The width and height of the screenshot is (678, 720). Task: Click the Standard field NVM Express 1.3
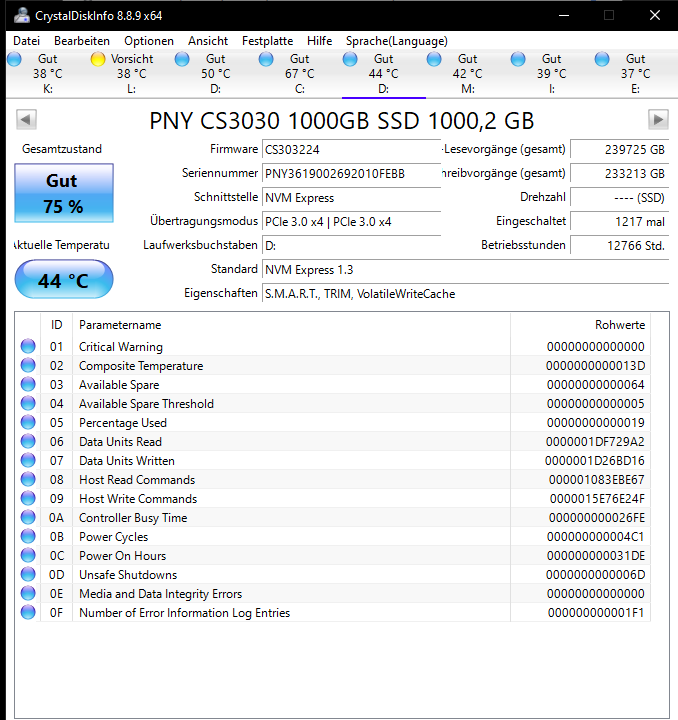465,270
